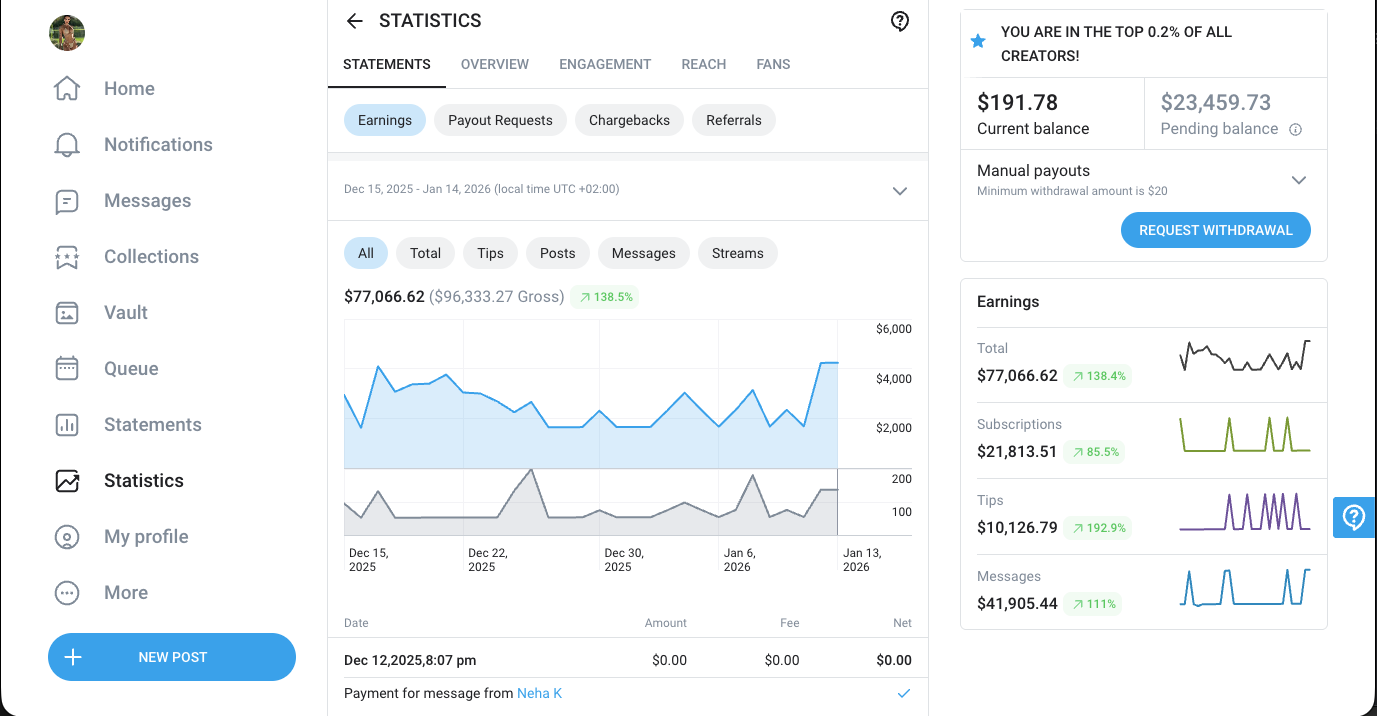Click the check mark on Neha K payment row
Screen dimensions: 1377x716
904,693
